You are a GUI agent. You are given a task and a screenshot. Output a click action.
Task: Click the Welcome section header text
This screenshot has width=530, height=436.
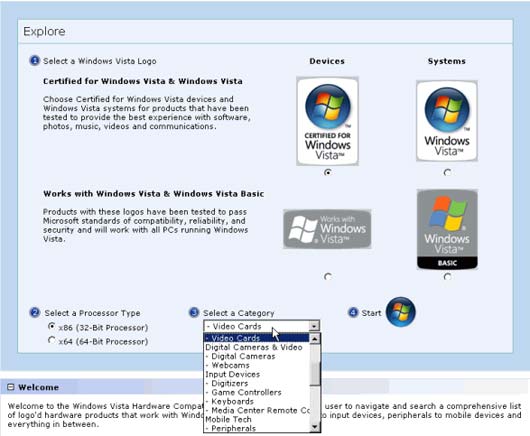(39, 387)
